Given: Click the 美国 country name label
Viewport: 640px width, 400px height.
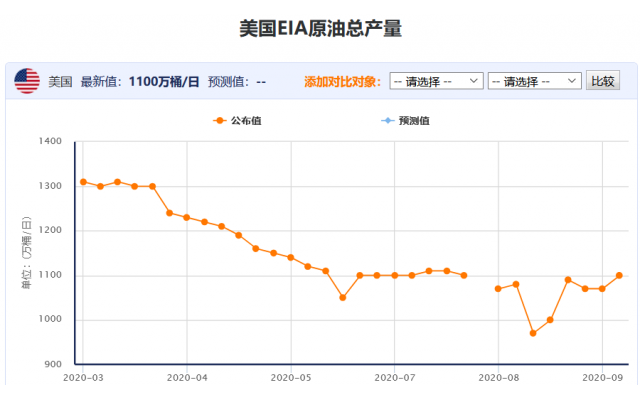Looking at the screenshot, I should click(60, 82).
